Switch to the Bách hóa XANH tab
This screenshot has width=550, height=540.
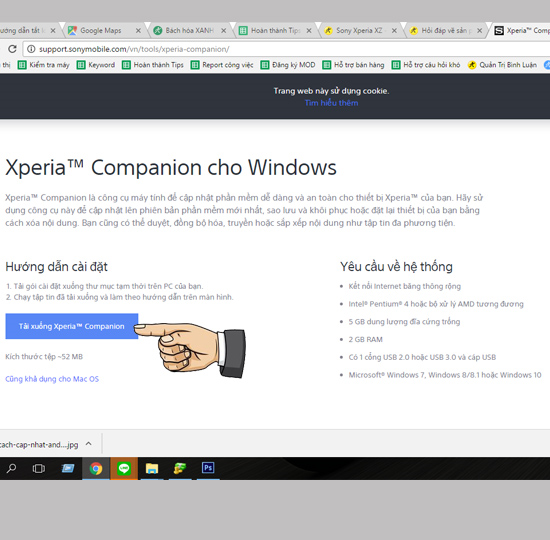click(x=189, y=31)
